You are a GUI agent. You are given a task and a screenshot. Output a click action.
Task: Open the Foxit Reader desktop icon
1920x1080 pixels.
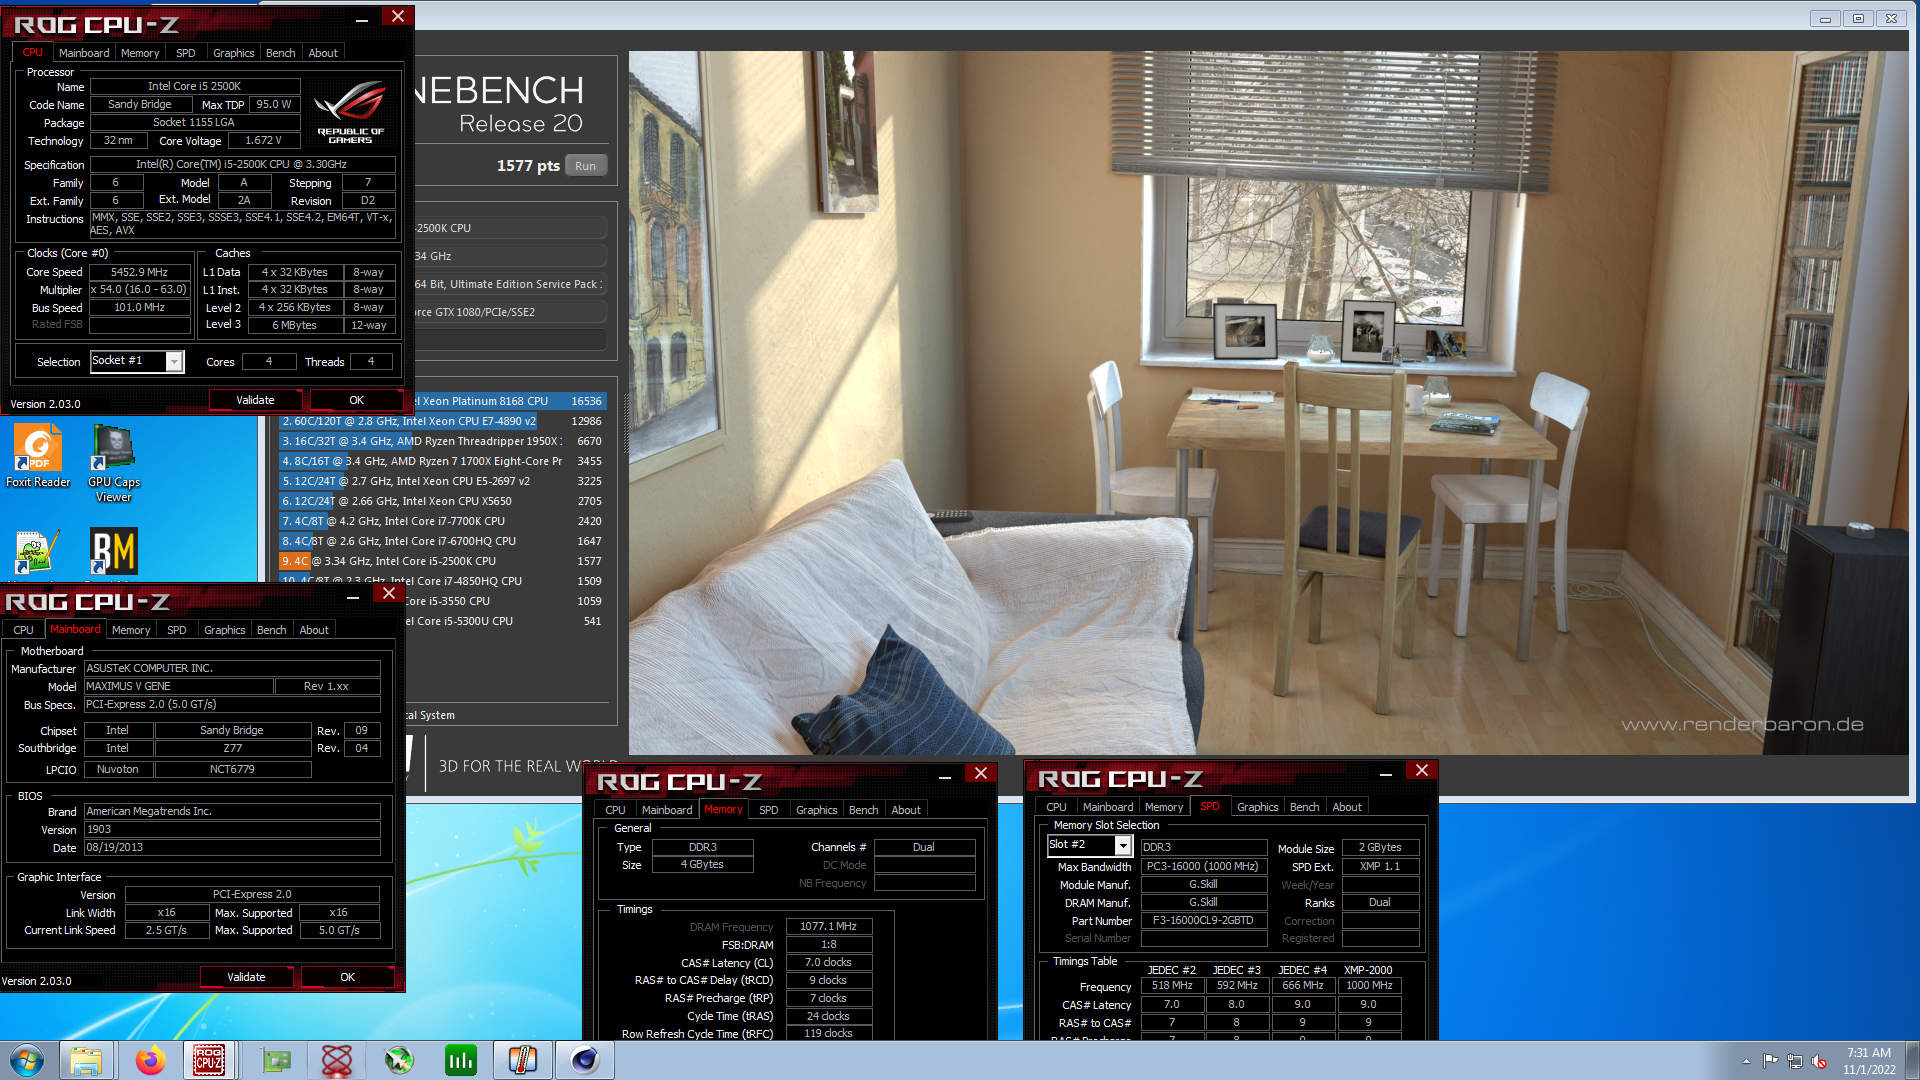[38, 456]
